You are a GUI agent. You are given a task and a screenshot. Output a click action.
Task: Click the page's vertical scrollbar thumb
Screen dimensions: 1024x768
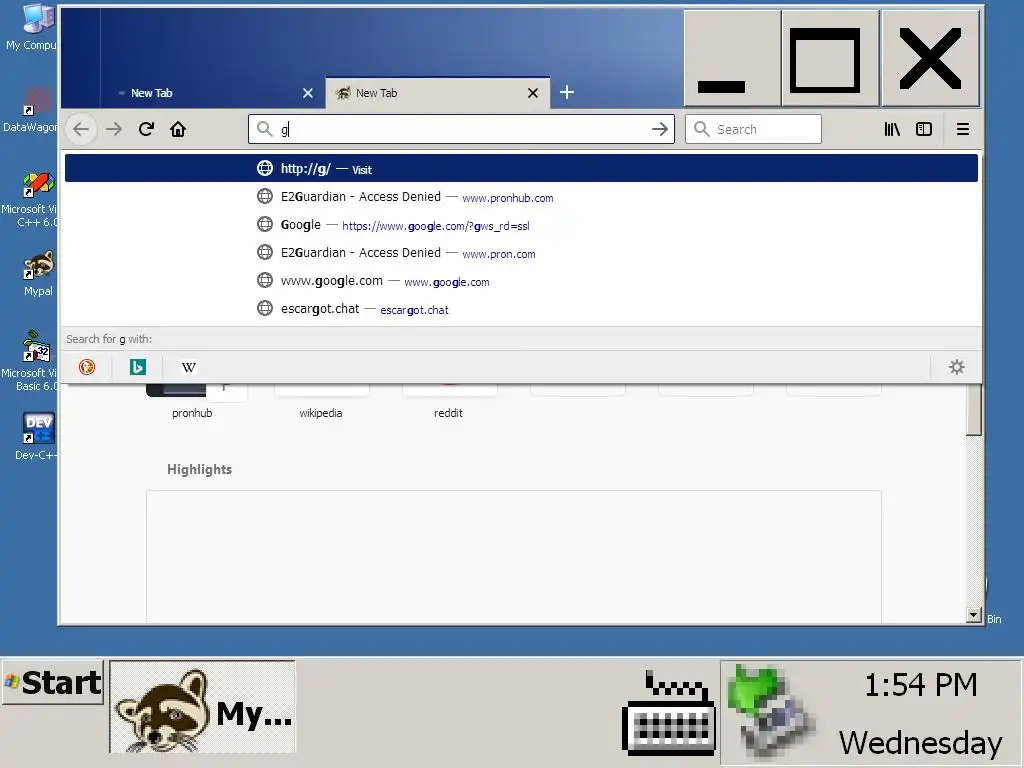point(974,409)
